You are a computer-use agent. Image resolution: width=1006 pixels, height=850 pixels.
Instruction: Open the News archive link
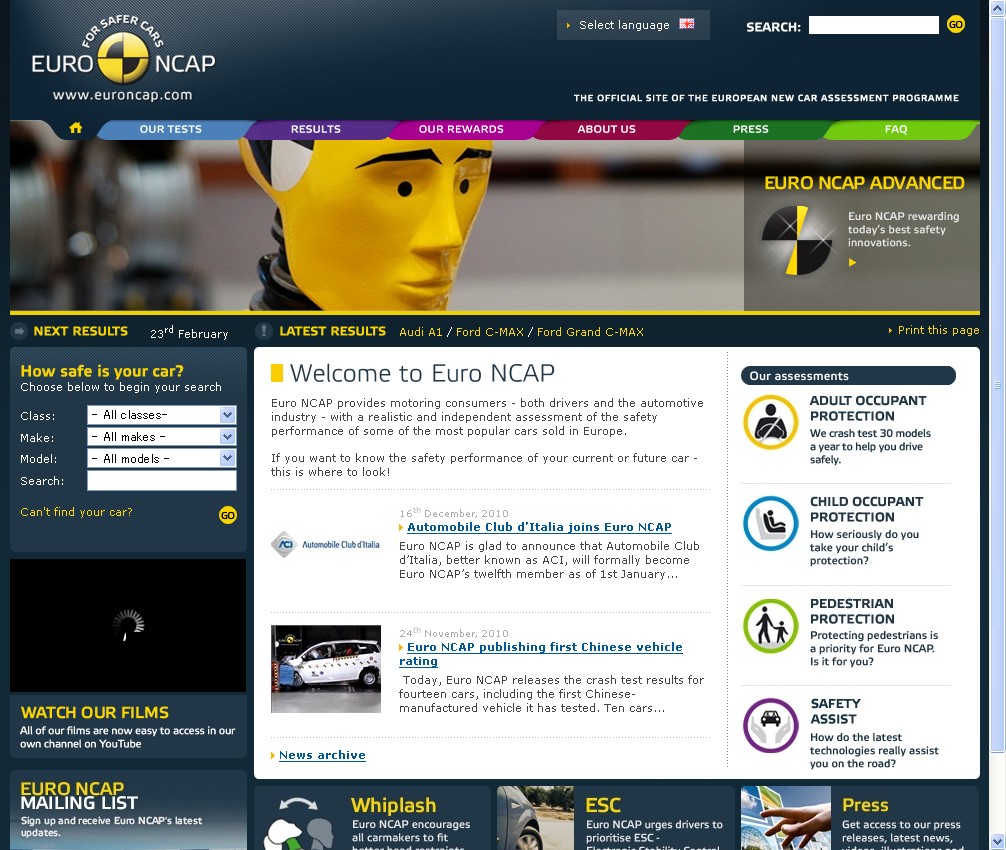point(322,755)
